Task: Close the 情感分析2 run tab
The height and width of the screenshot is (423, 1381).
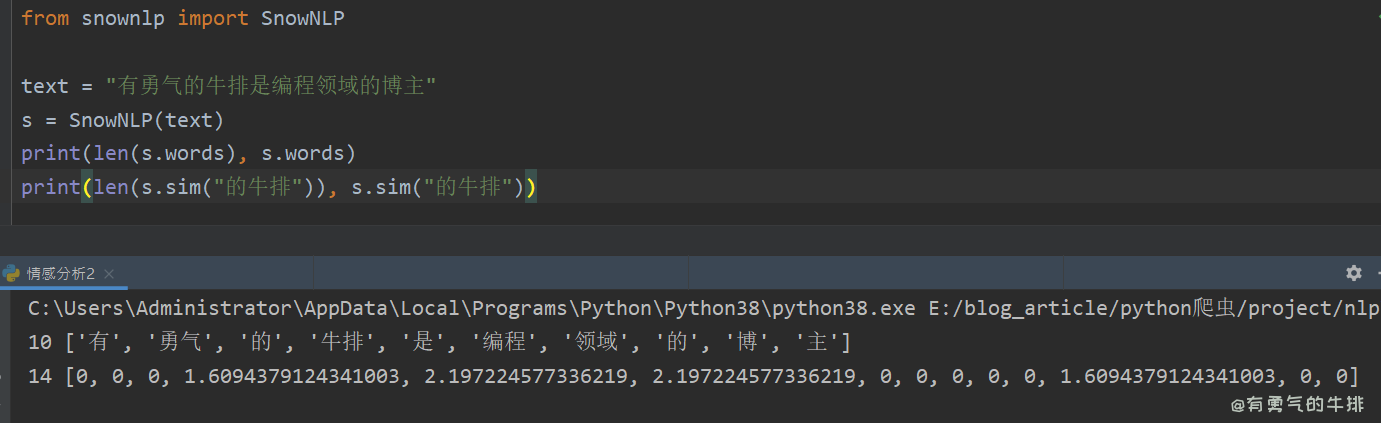Action: (x=109, y=274)
